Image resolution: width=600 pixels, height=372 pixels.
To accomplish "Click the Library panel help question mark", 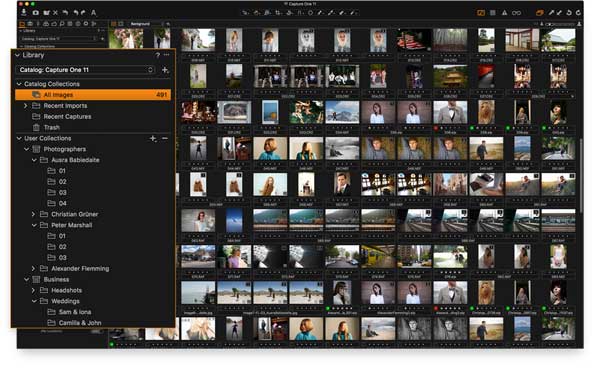I will [157, 55].
